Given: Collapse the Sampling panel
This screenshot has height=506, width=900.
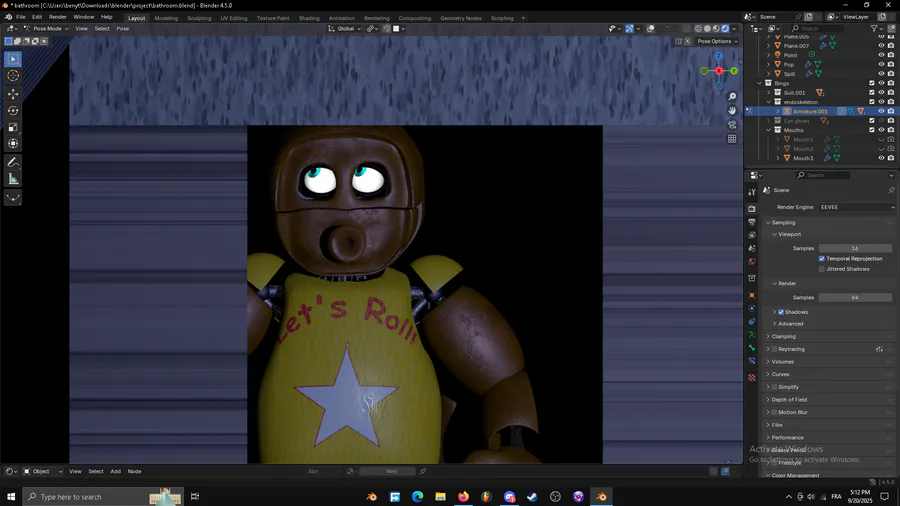Looking at the screenshot, I should point(768,223).
